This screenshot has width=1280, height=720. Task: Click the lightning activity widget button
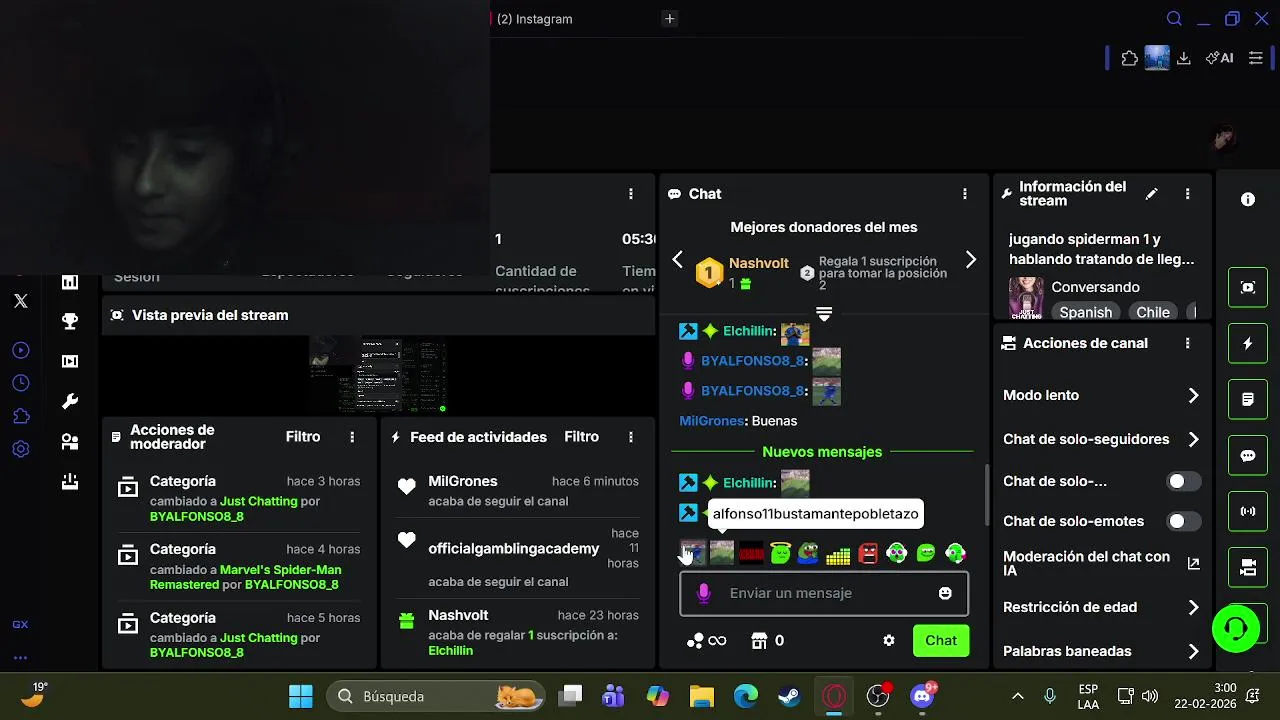1248,343
